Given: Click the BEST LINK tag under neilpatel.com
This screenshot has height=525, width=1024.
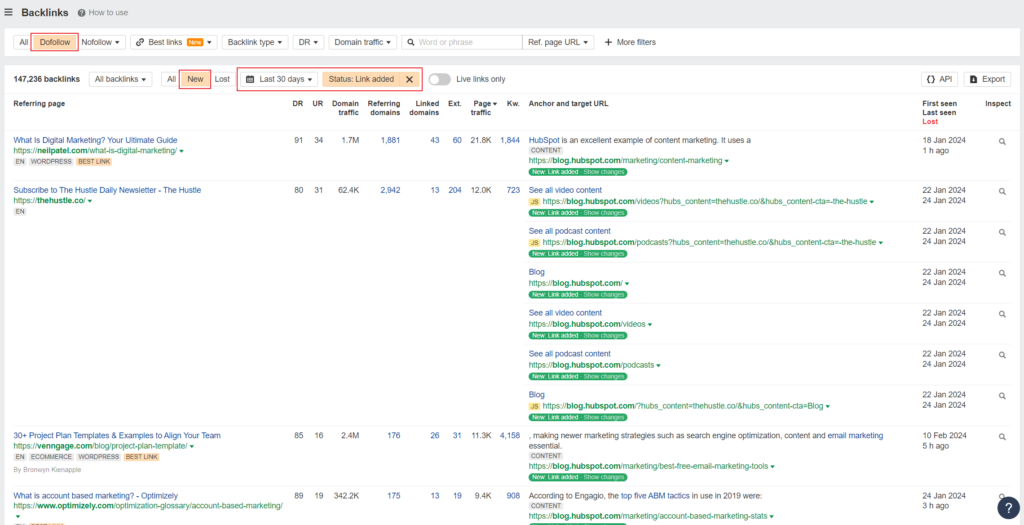Looking at the screenshot, I should pos(94,161).
